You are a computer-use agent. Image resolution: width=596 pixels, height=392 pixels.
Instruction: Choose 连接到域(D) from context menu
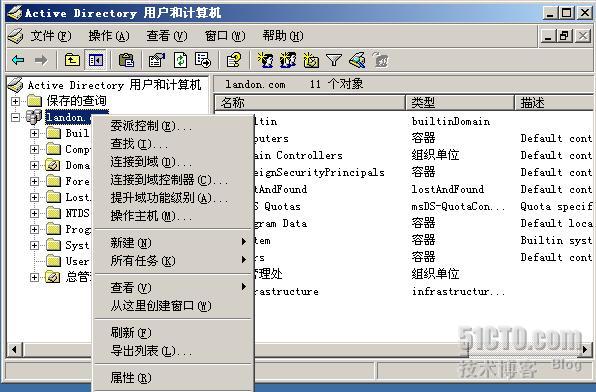173,162
